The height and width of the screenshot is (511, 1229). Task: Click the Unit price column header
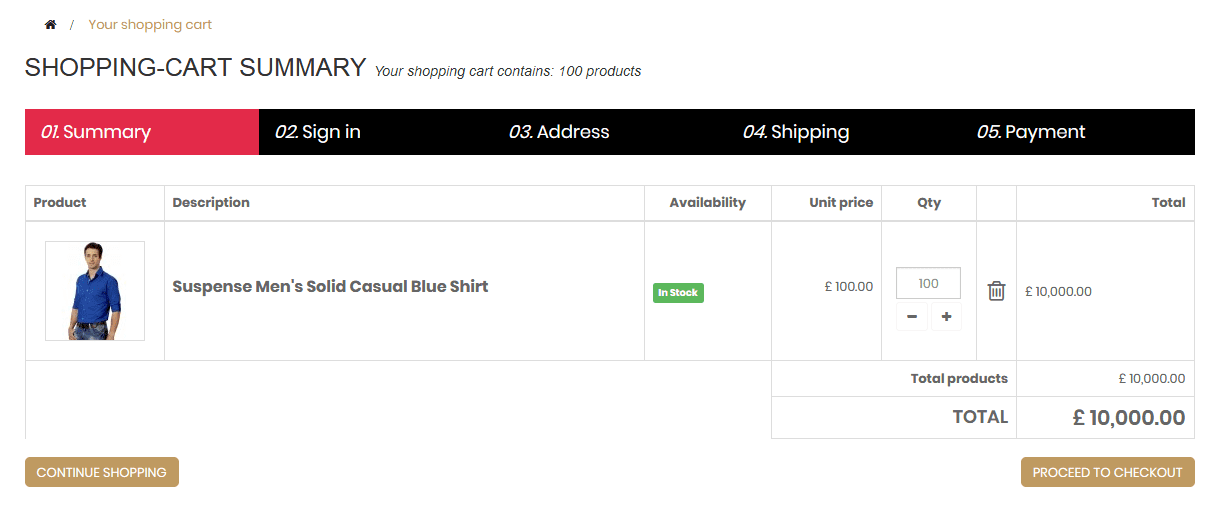click(841, 202)
